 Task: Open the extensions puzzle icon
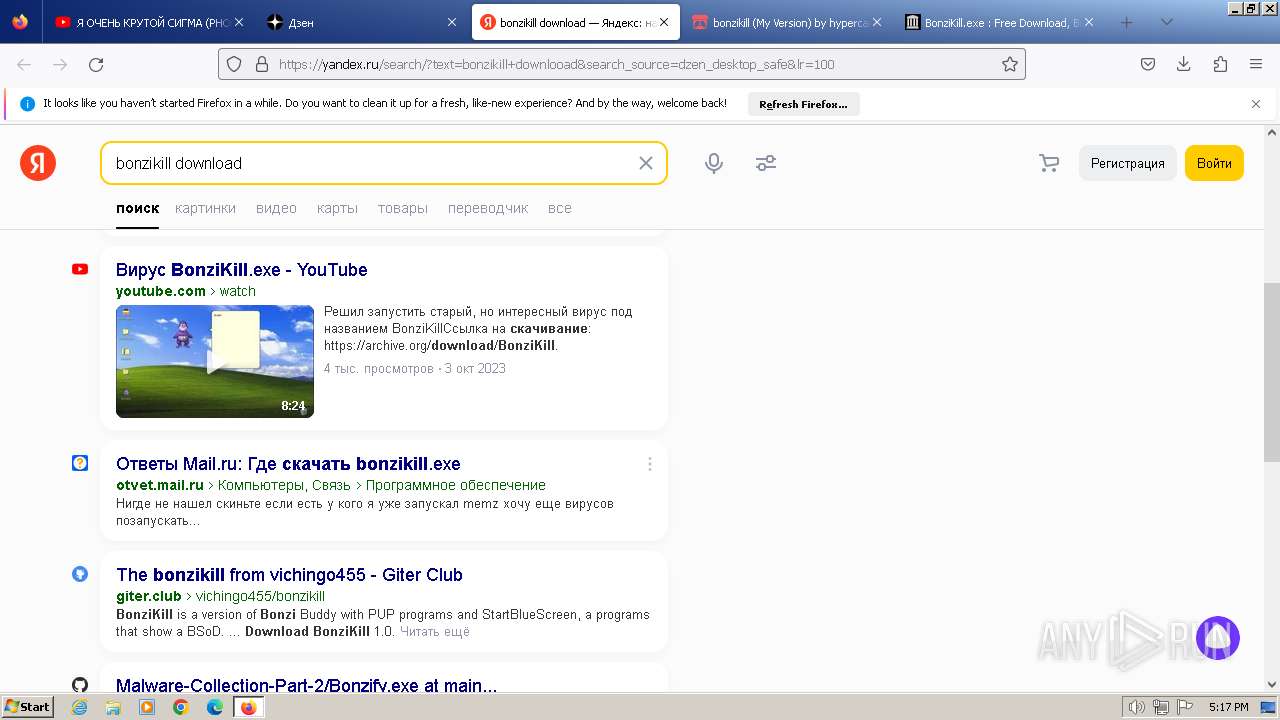tap(1220, 64)
